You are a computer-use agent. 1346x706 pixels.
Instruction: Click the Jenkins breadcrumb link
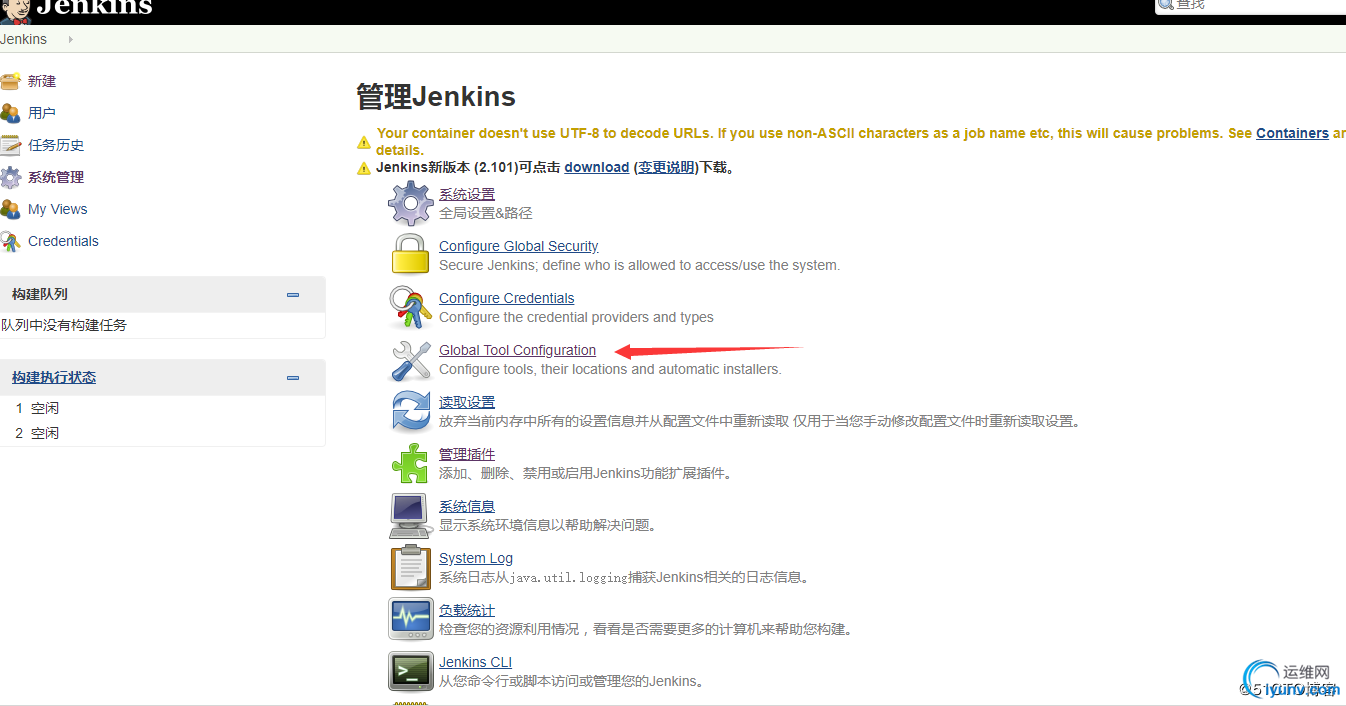24,39
